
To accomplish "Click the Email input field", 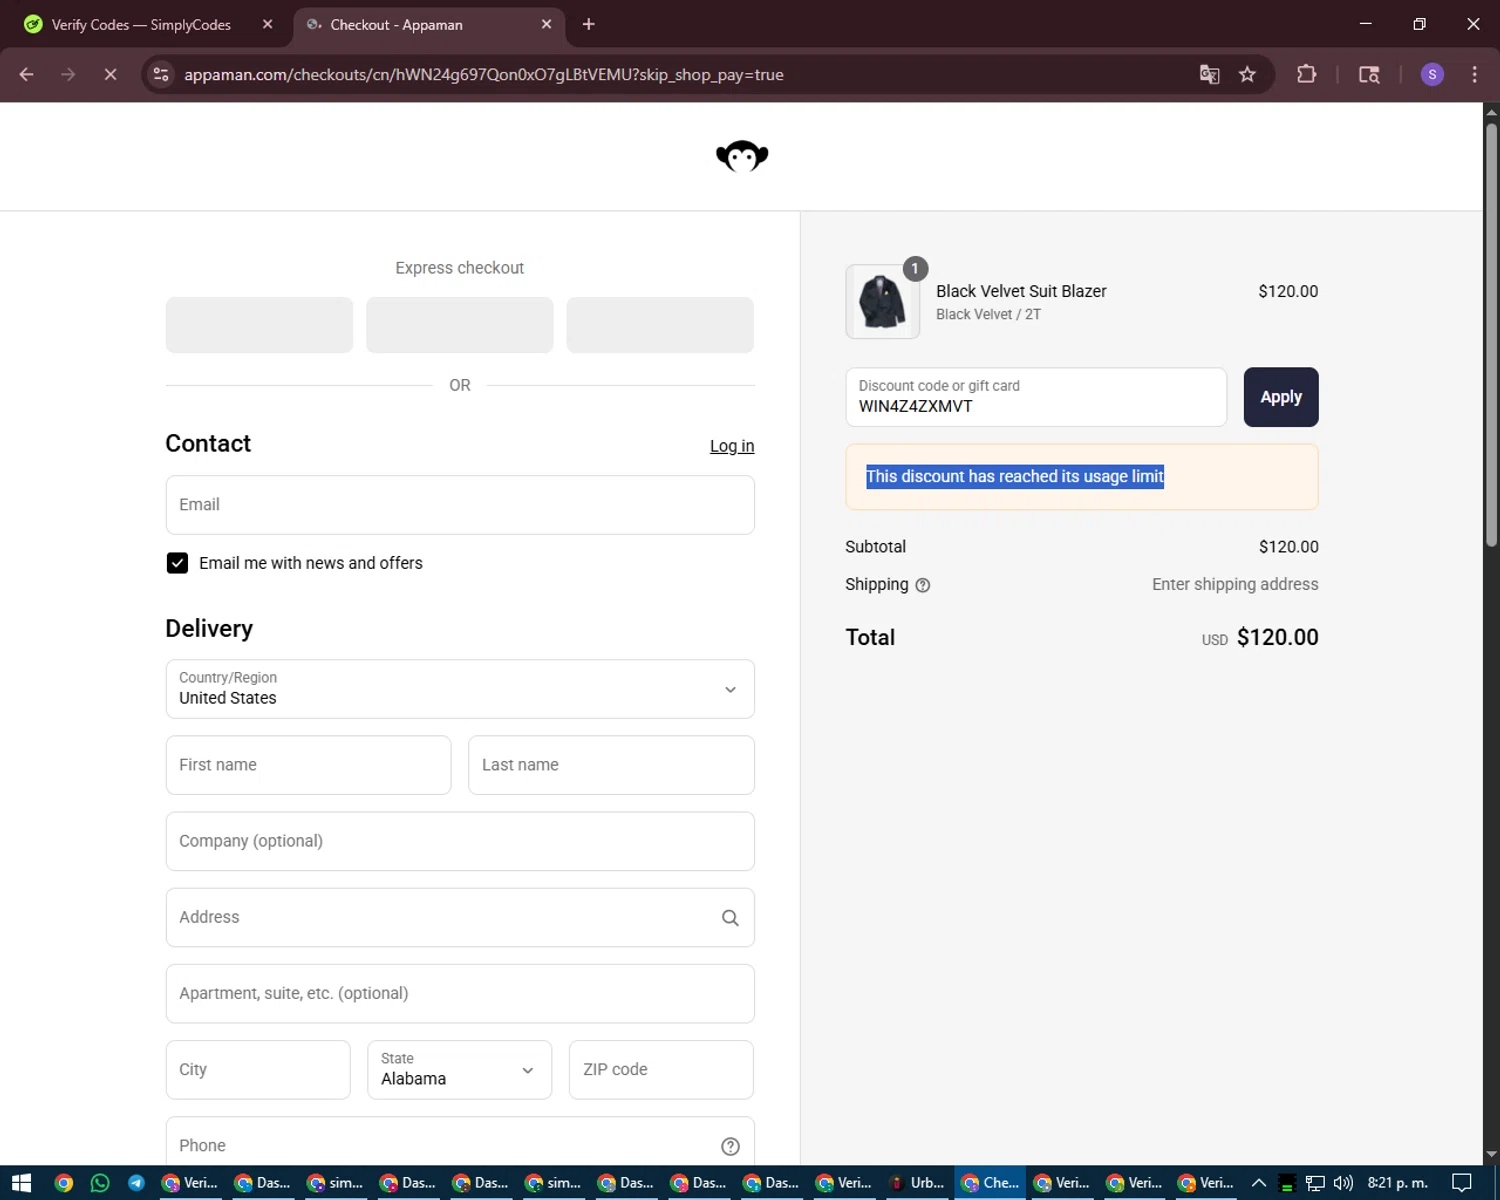I will (460, 505).
